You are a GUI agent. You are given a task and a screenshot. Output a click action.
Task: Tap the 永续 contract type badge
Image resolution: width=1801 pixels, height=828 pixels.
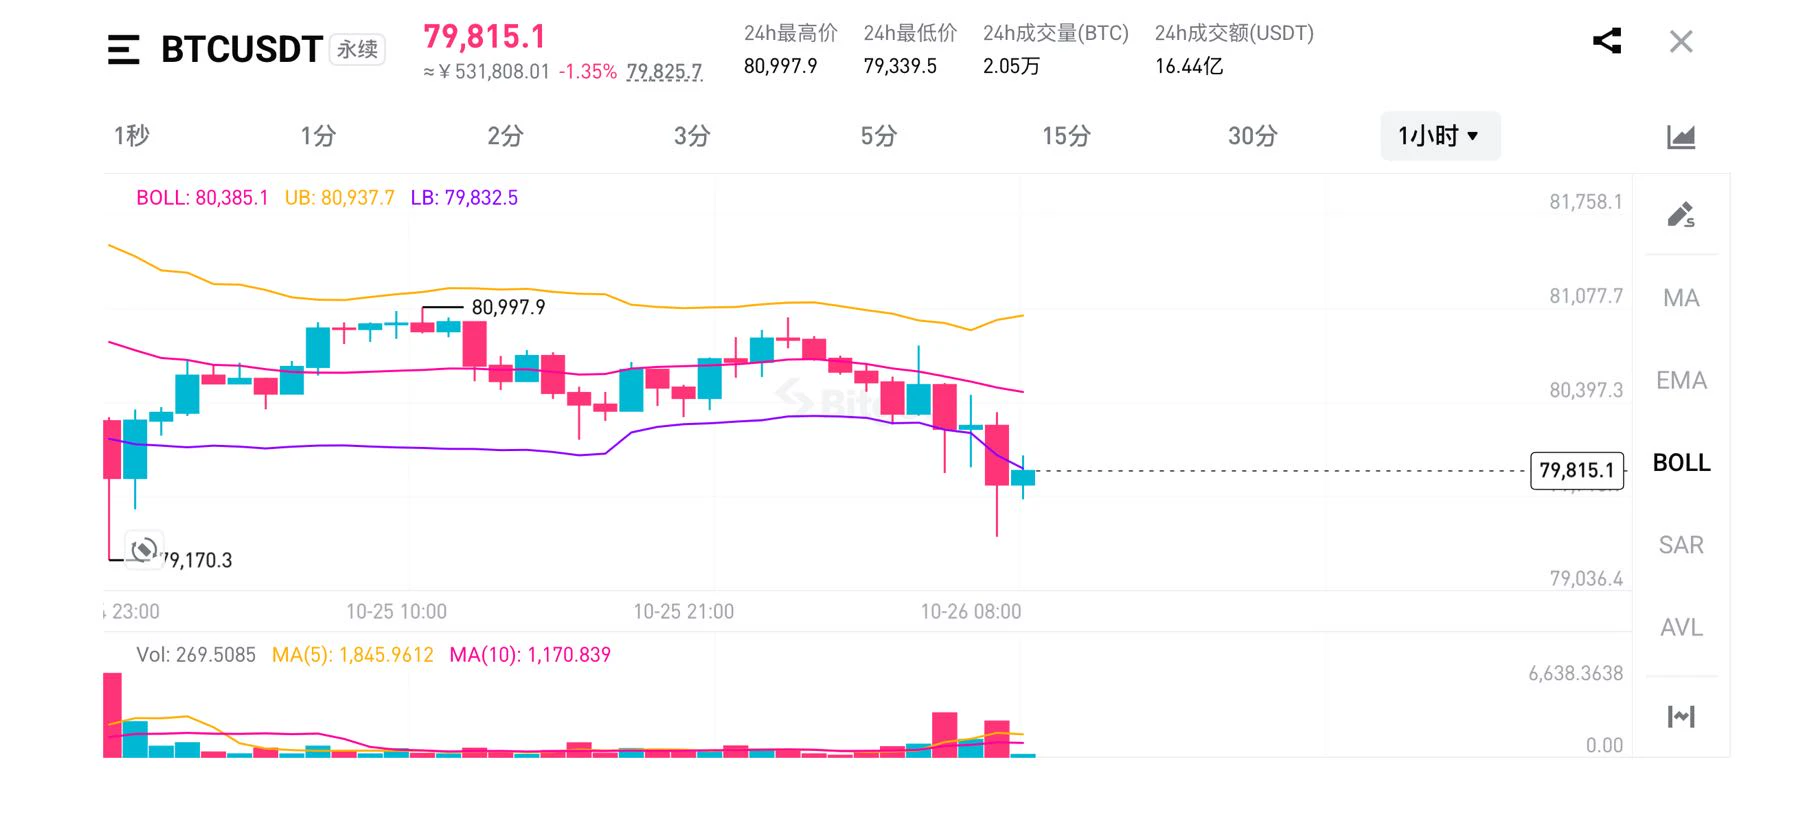pyautogui.click(x=357, y=49)
